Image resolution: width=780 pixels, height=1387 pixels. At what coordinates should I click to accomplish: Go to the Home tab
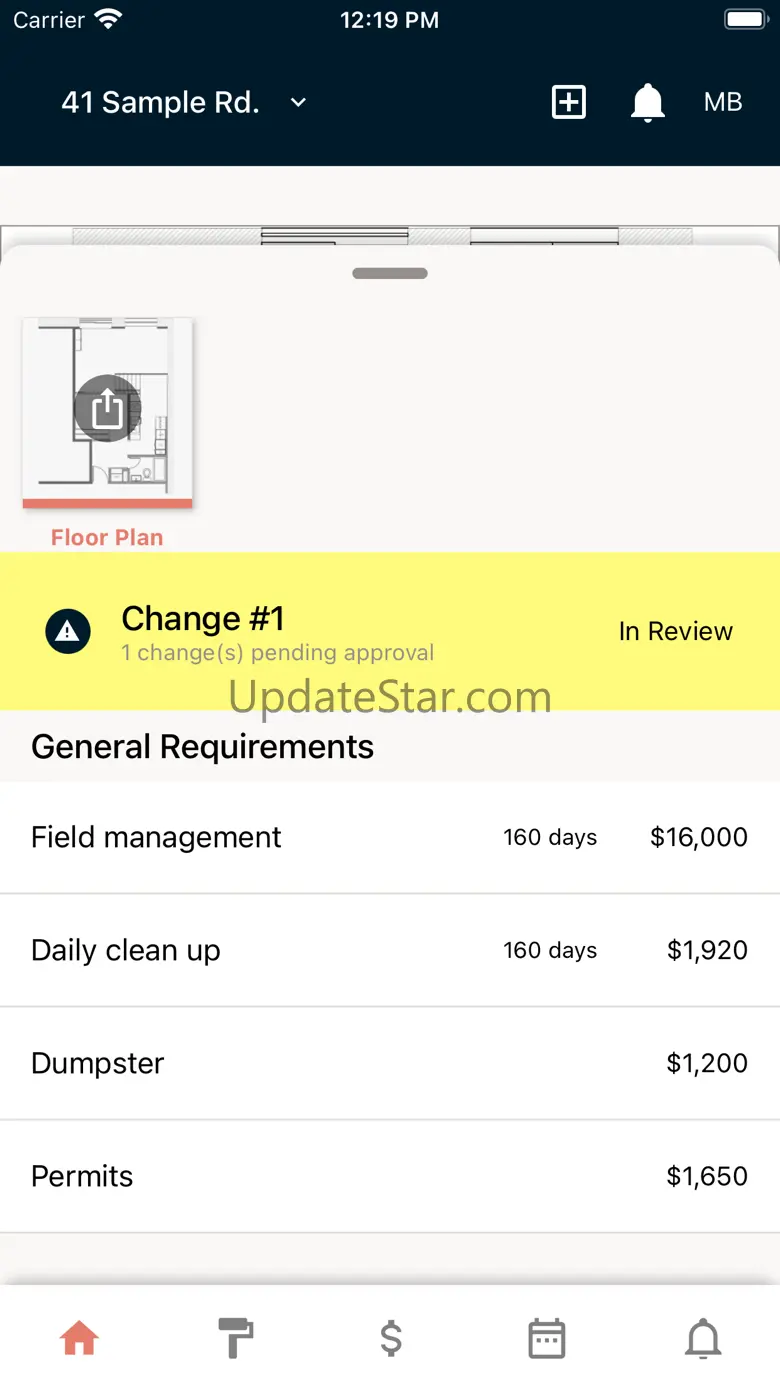[79, 1338]
